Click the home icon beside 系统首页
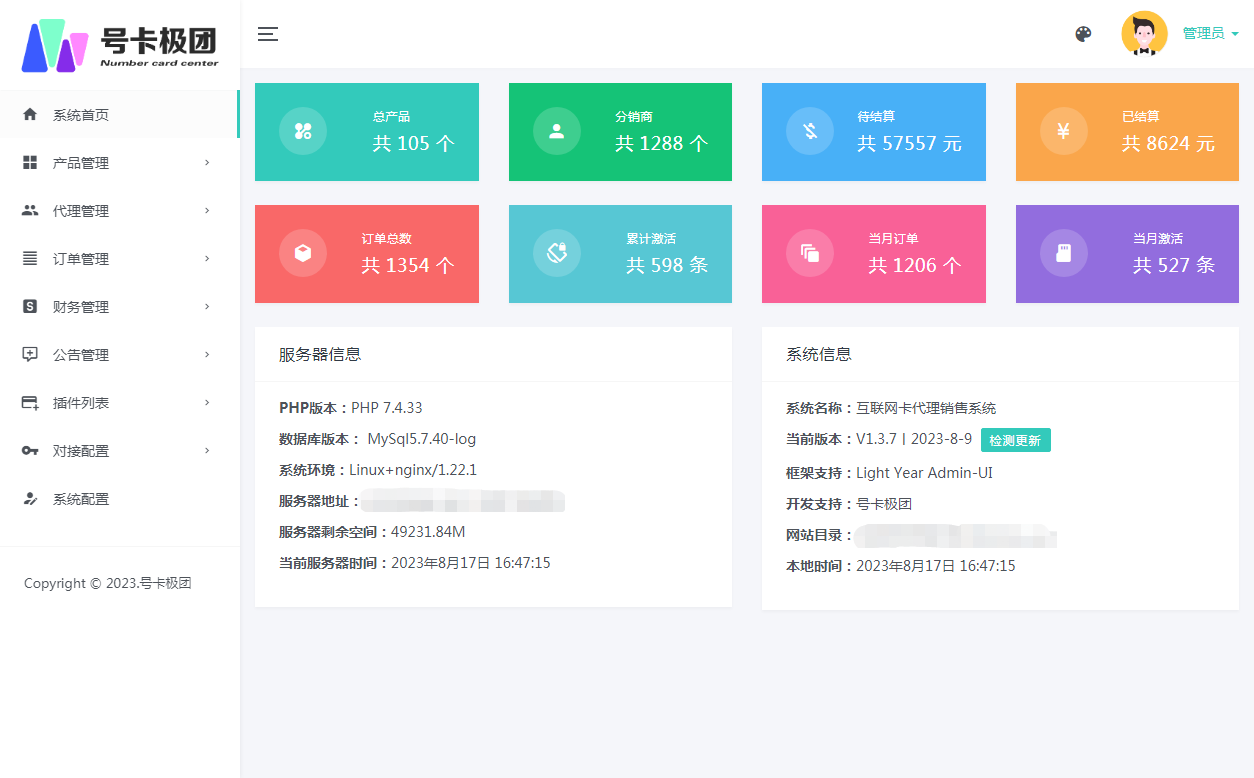Screen dimensions: 1254x778 (x=30, y=115)
